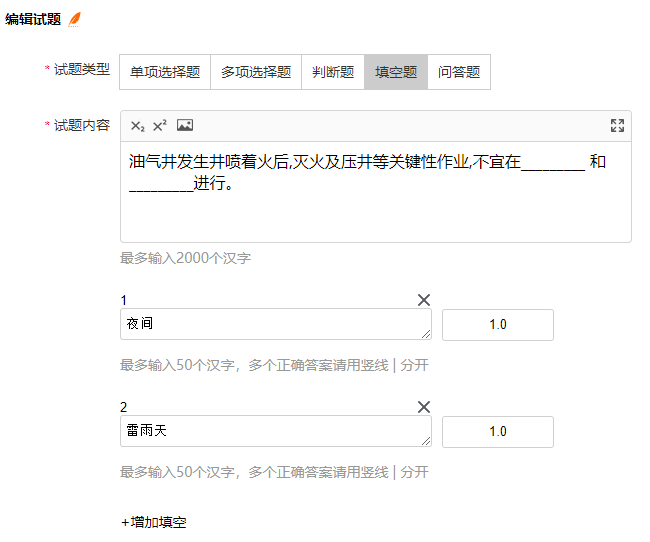
Task: Select the 填空题 question type
Action: 396,72
